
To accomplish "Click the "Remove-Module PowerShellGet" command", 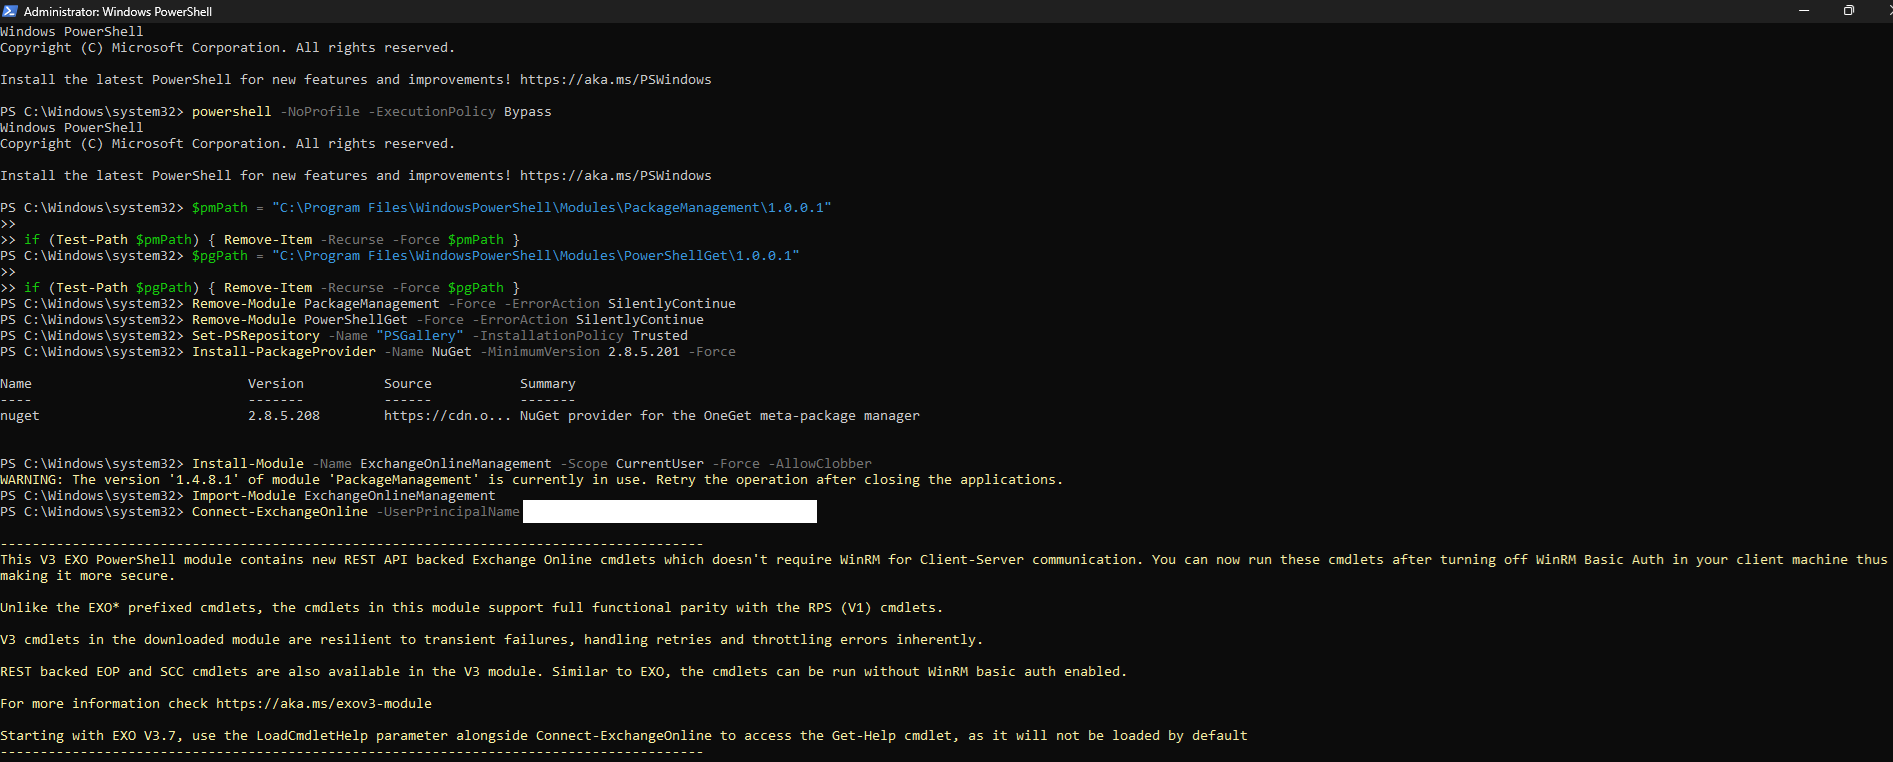I will pyautogui.click(x=300, y=320).
